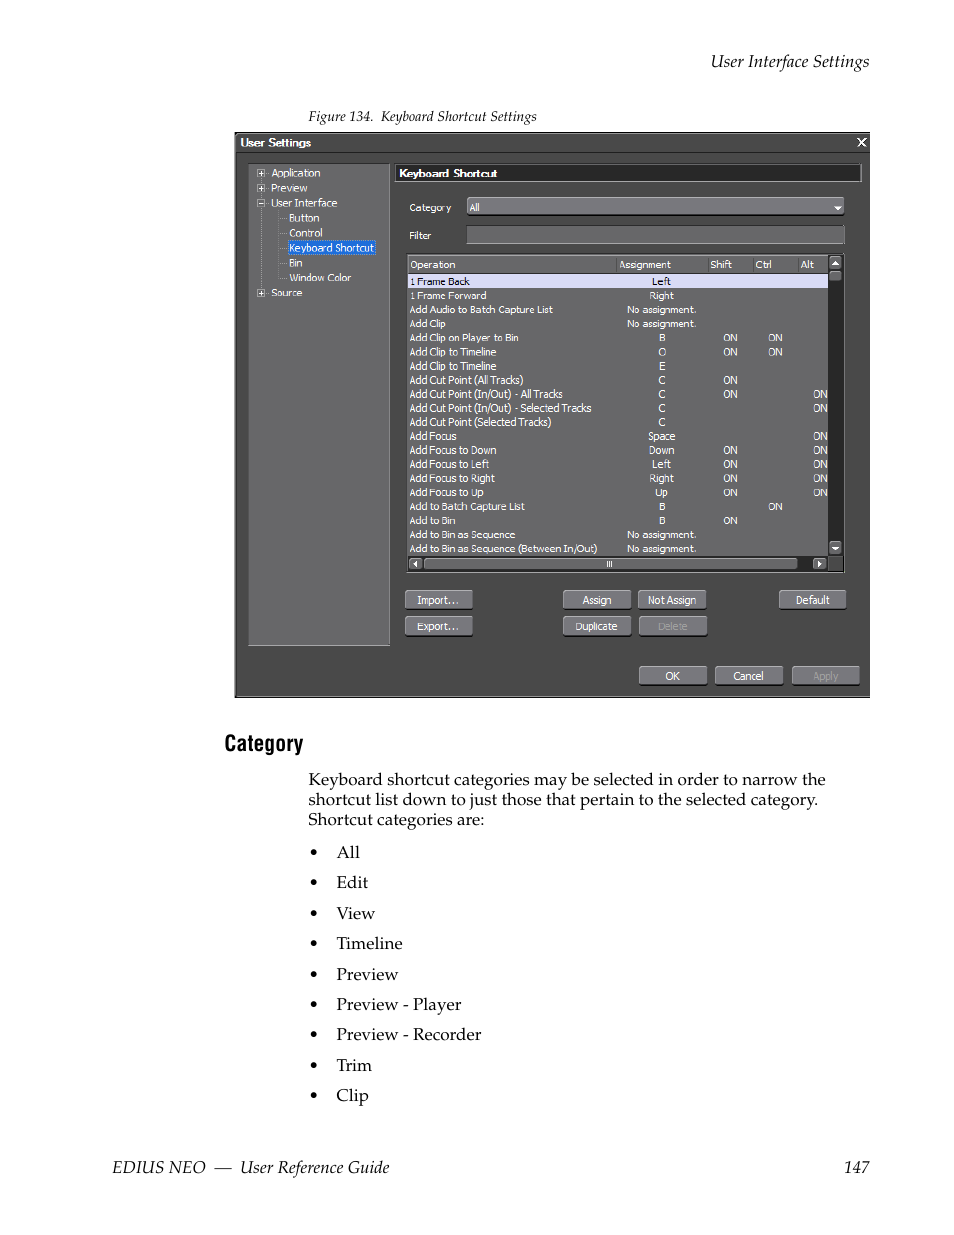Select the '1 Frame Back' row

[618, 282]
